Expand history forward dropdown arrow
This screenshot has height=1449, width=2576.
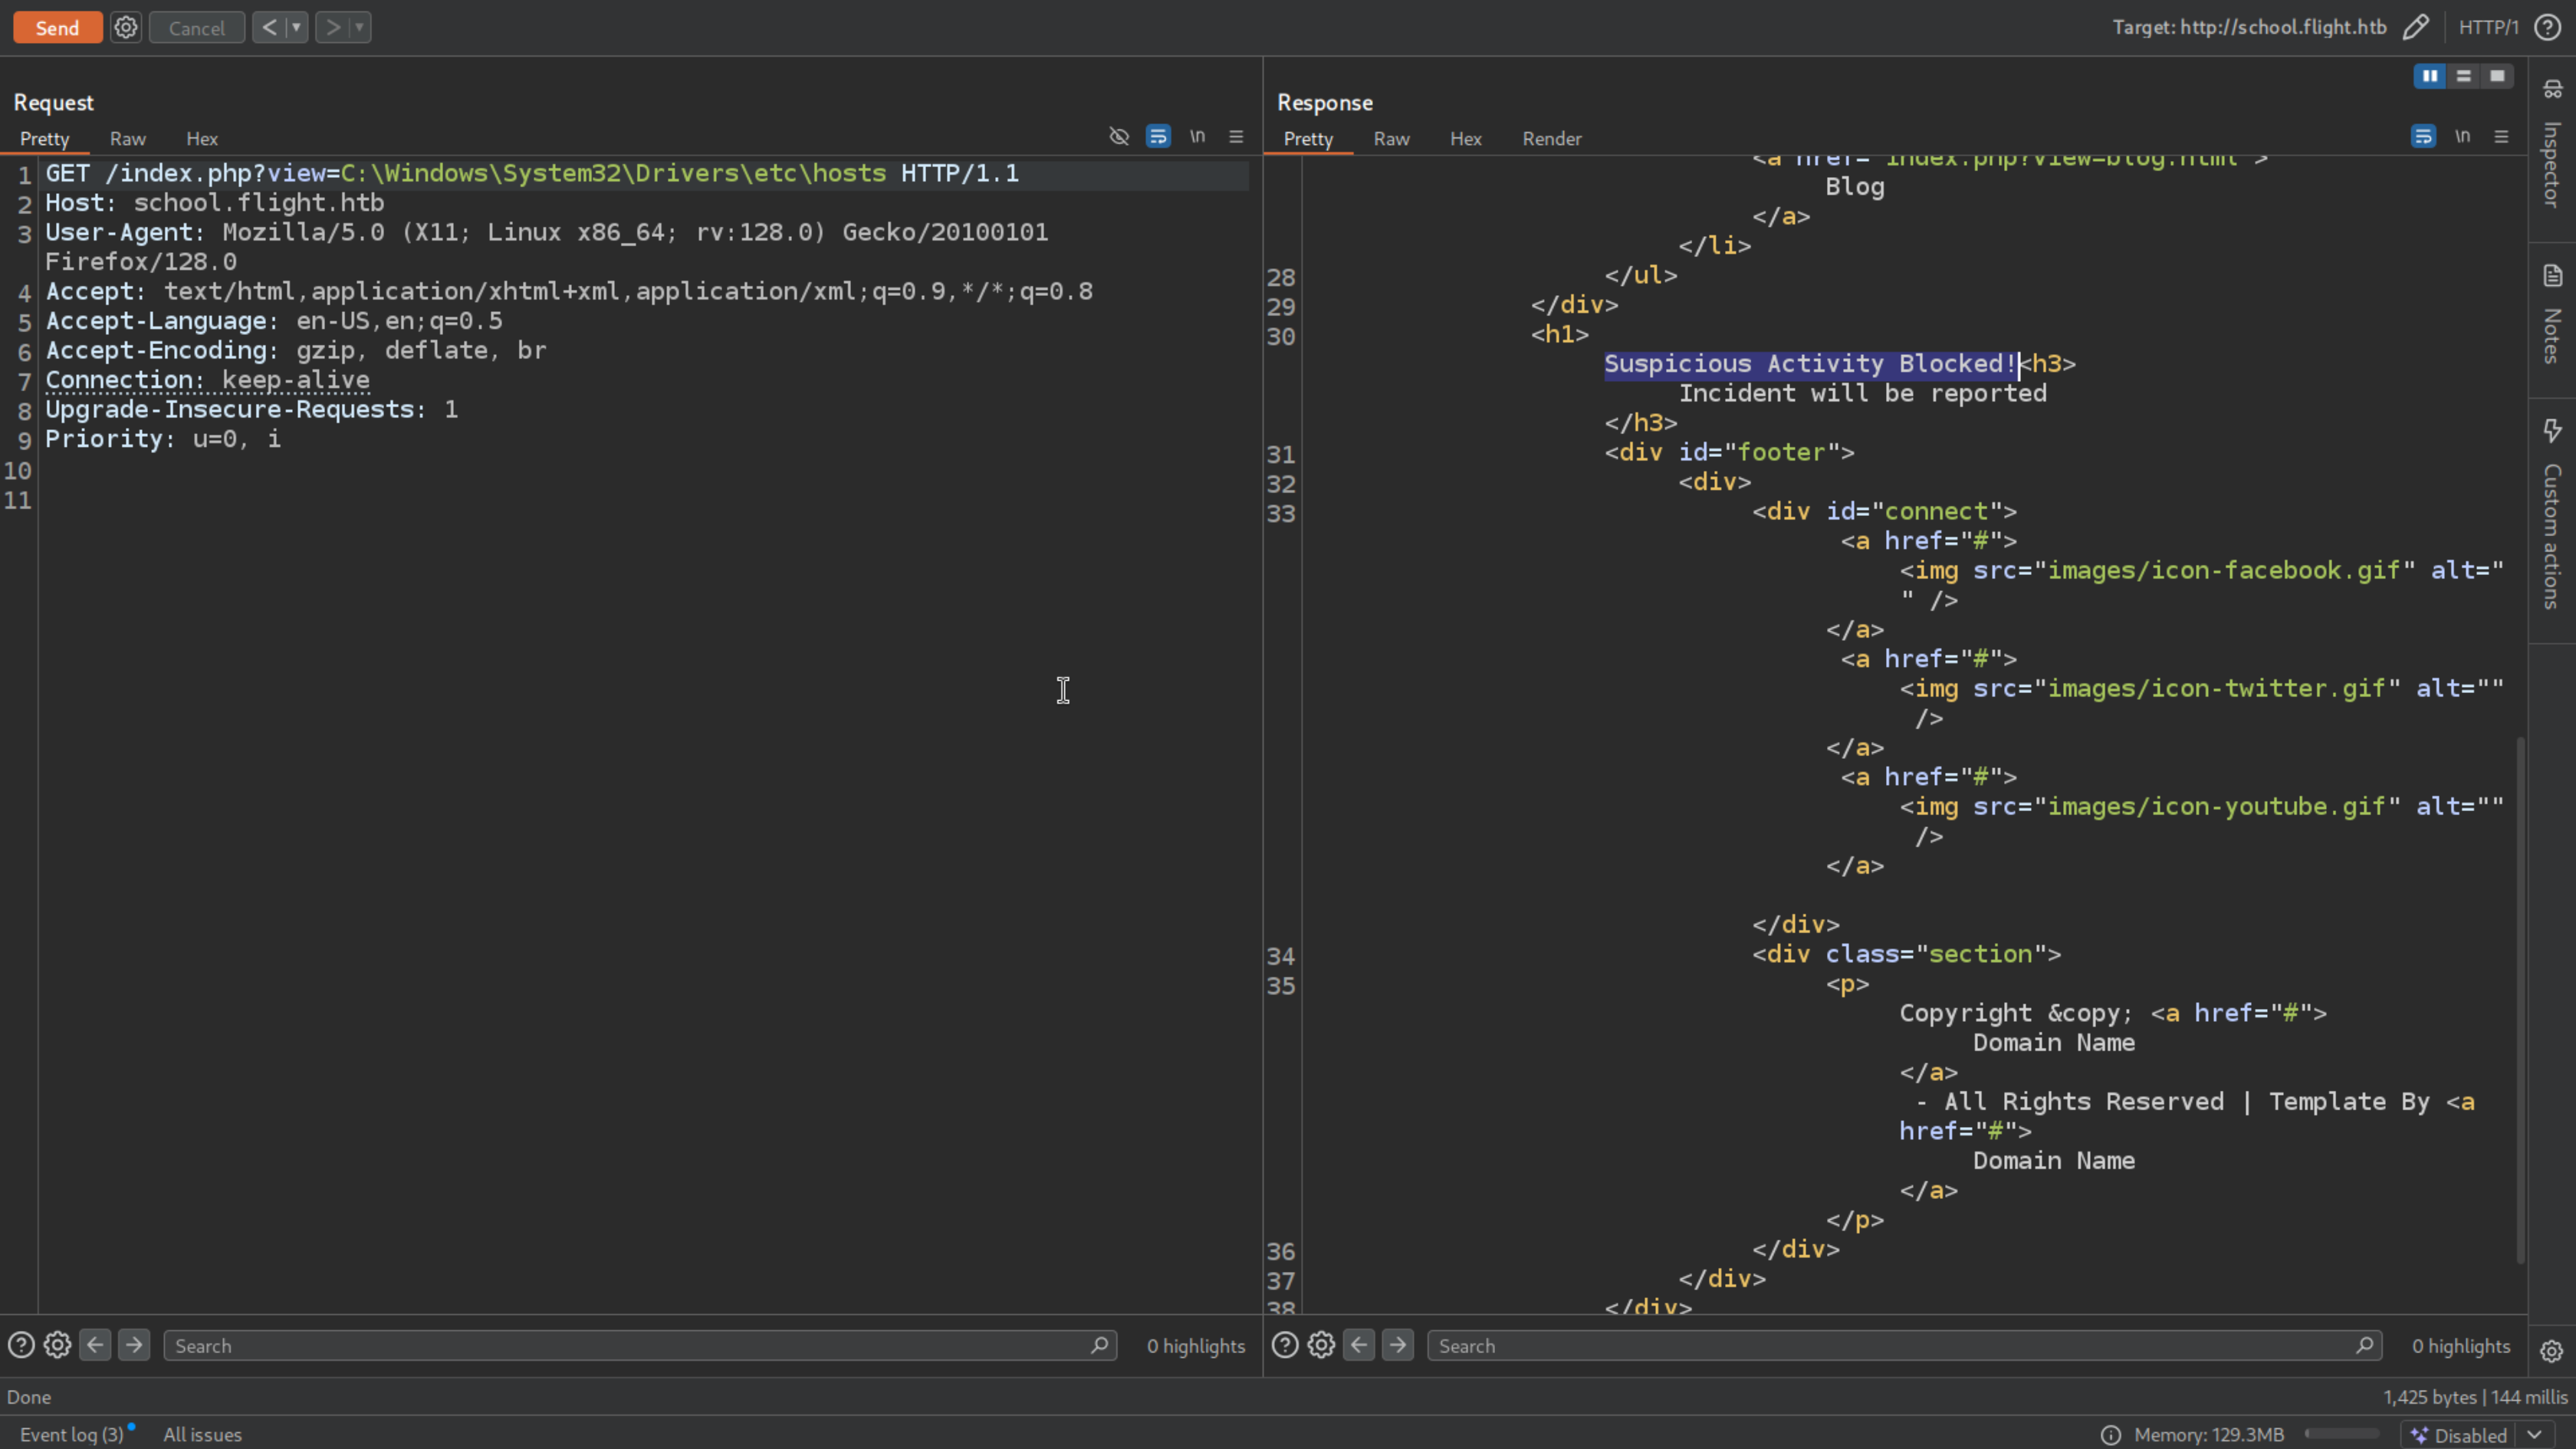click(x=360, y=27)
